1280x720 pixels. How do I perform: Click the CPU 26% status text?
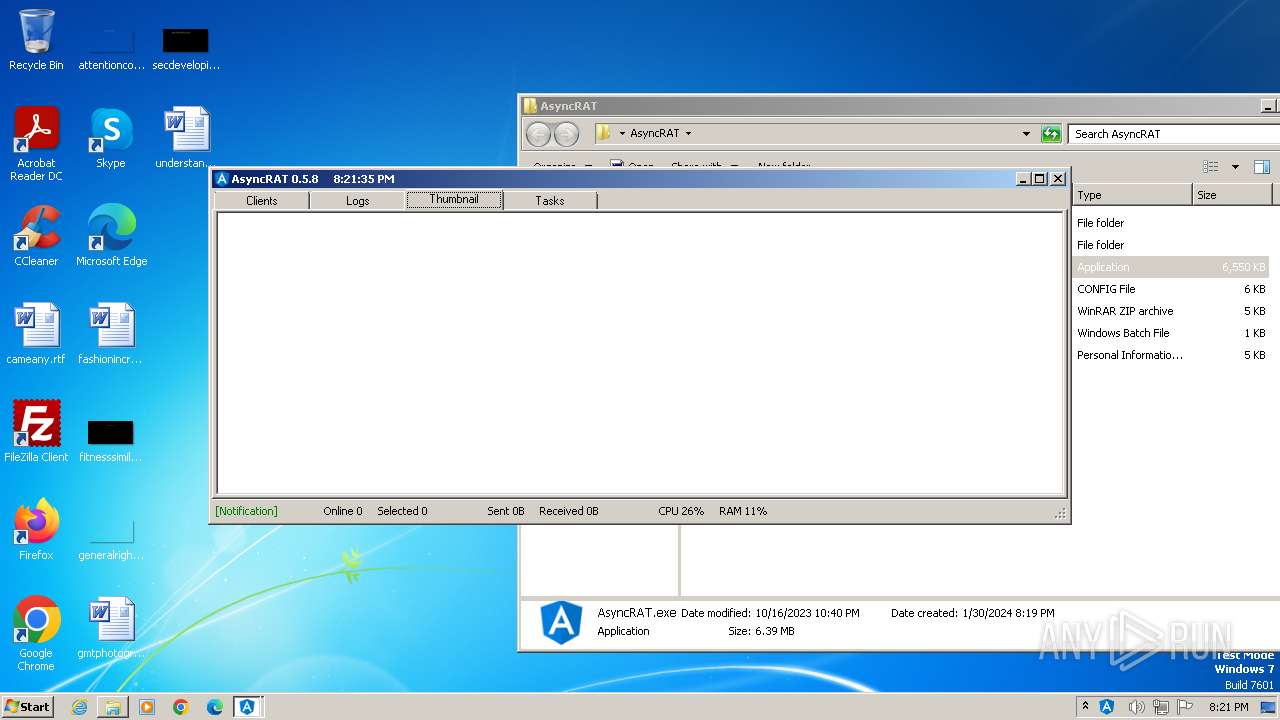[x=681, y=511]
